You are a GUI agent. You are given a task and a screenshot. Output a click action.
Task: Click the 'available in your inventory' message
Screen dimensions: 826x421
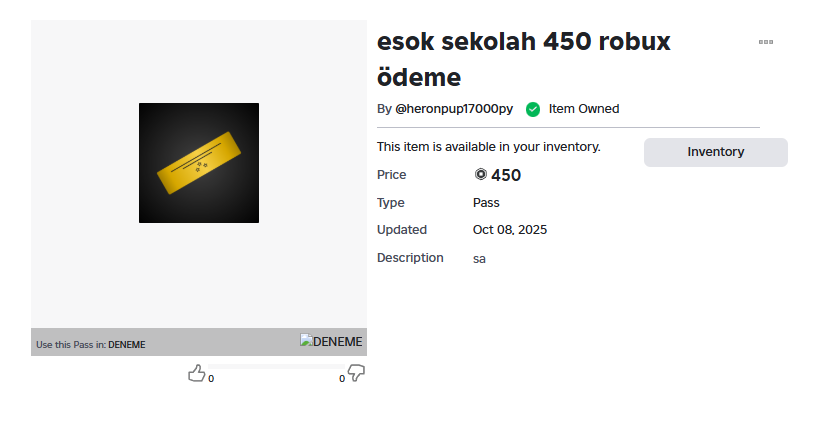tap(489, 147)
